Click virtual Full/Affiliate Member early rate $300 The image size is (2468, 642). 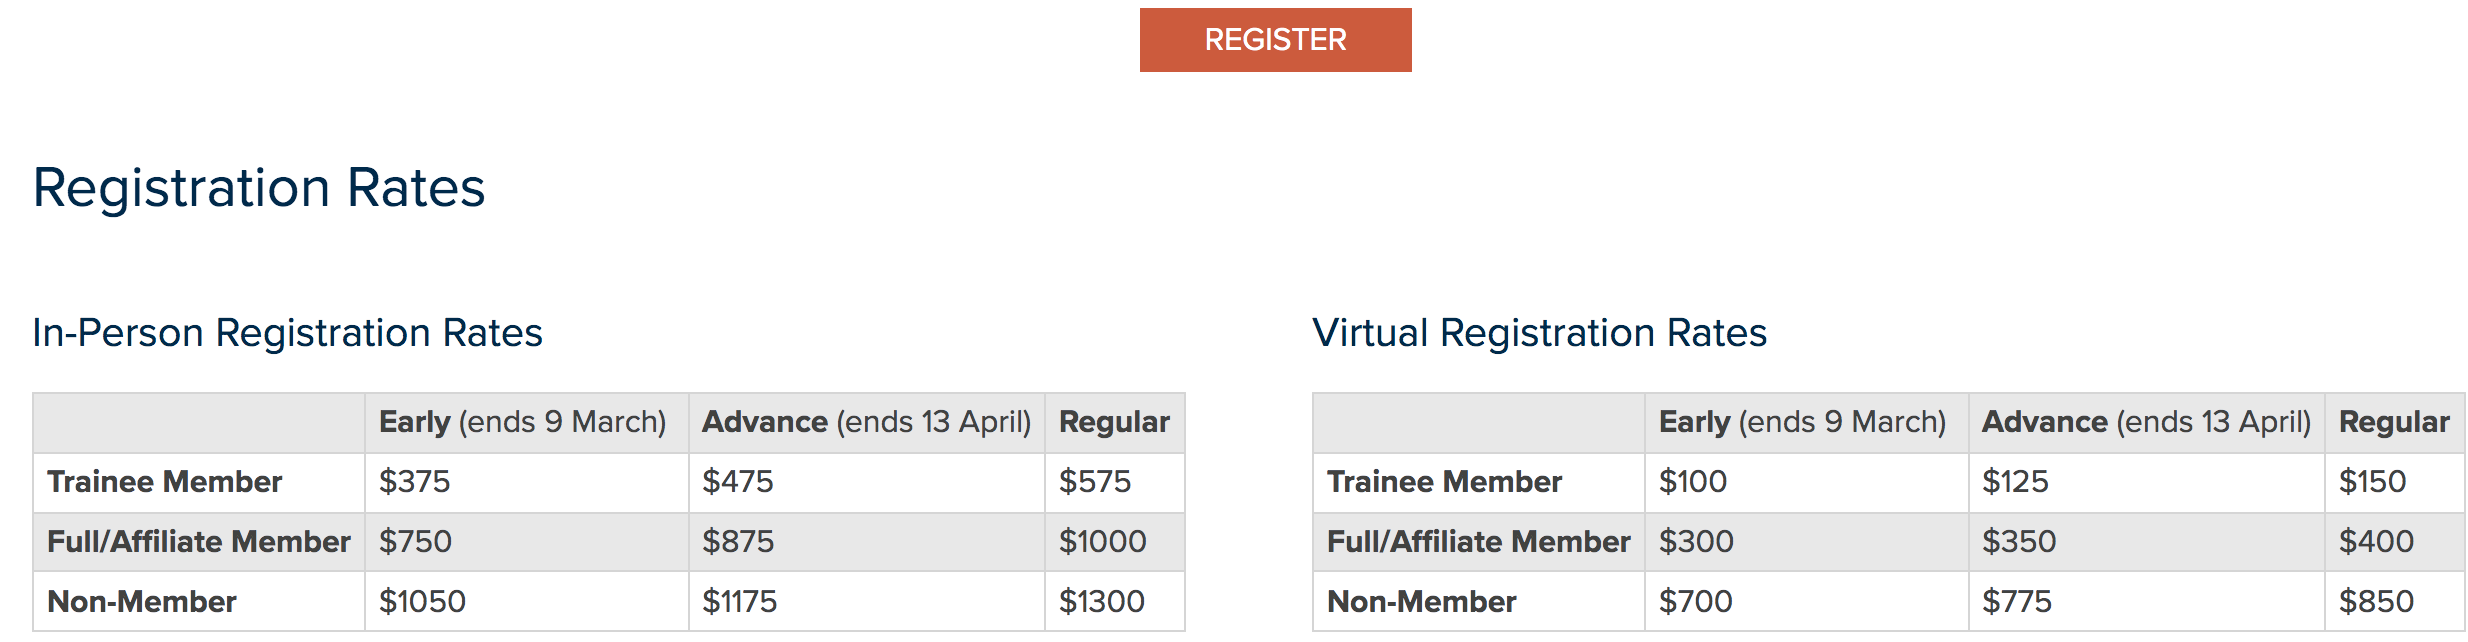point(1696,542)
